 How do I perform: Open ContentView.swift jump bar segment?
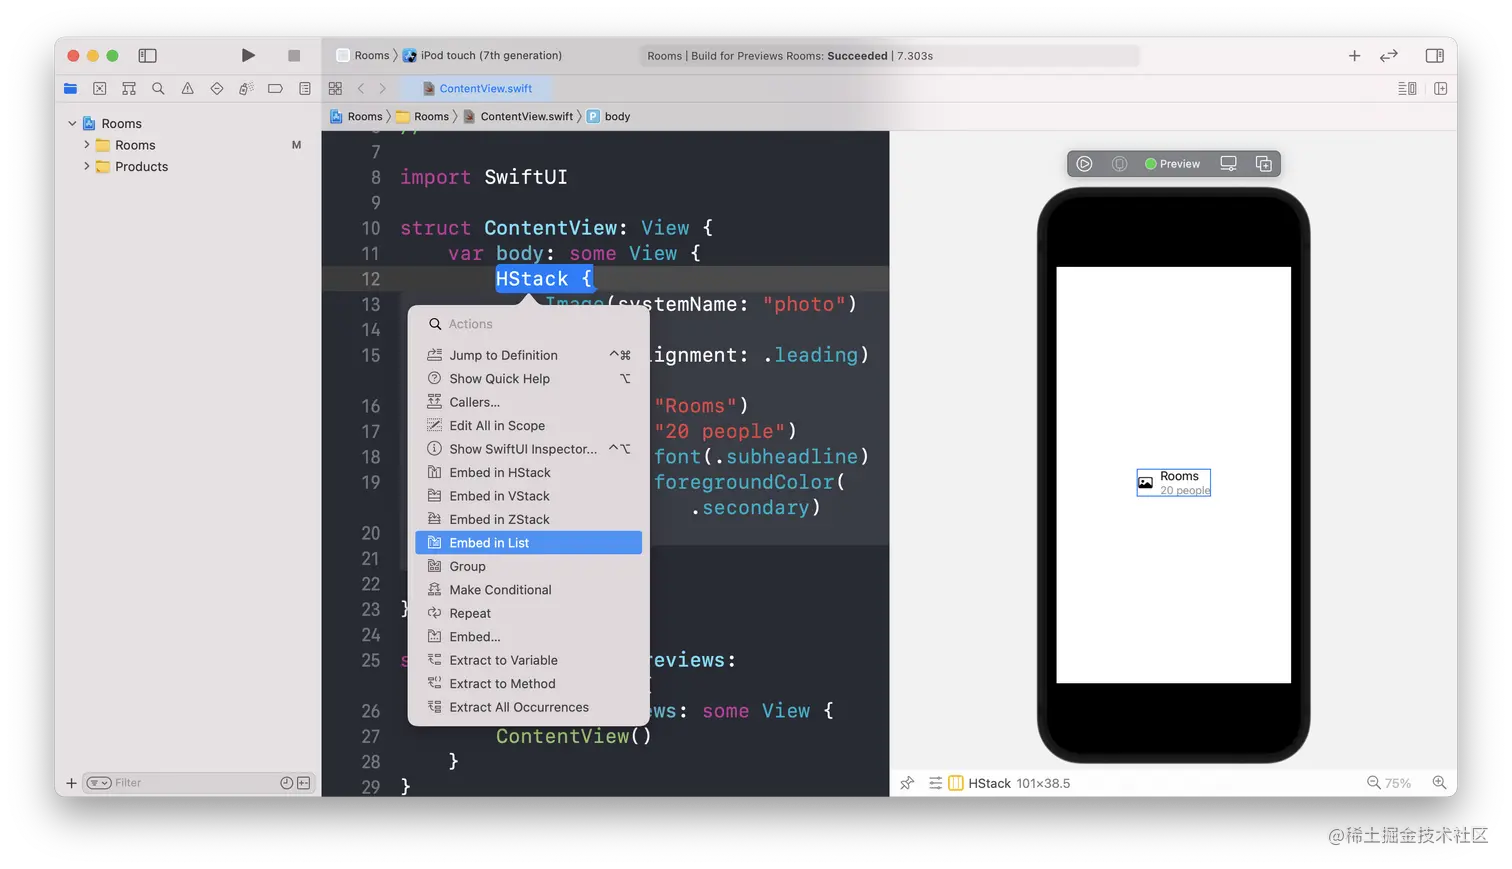click(x=518, y=116)
